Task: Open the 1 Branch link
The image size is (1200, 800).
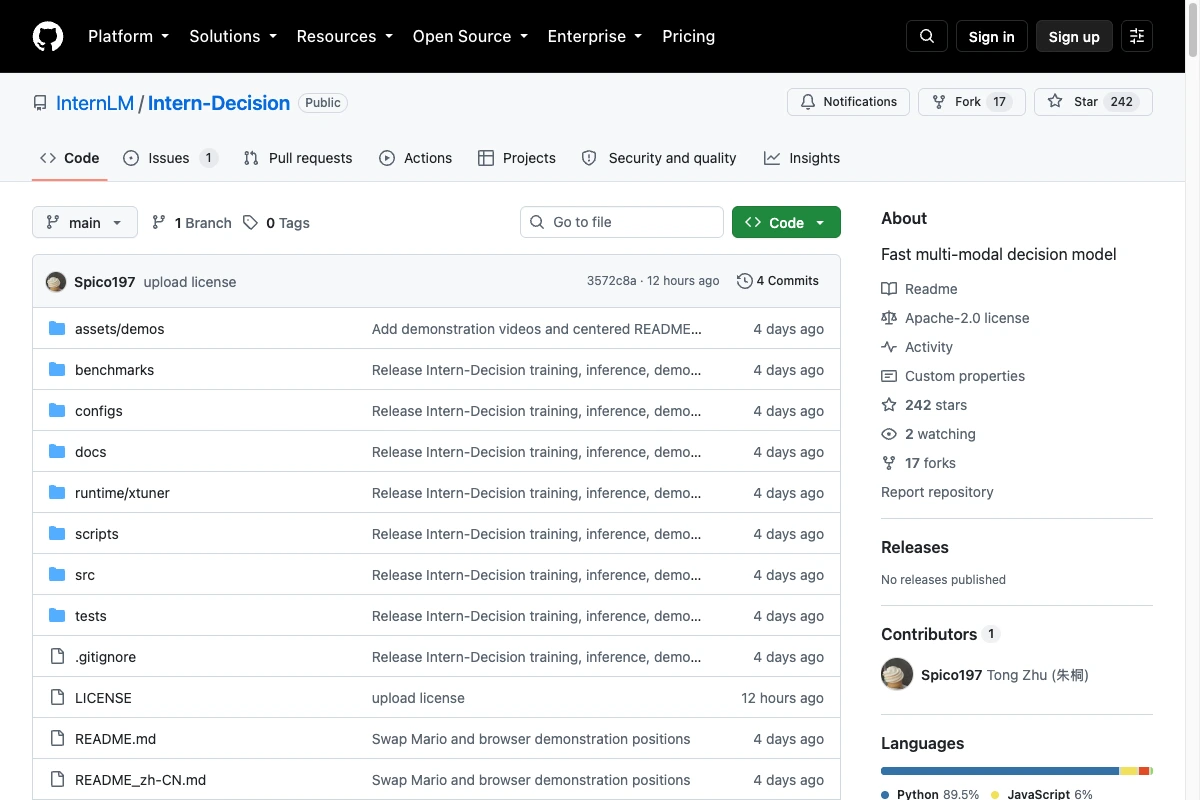Action: (x=191, y=222)
